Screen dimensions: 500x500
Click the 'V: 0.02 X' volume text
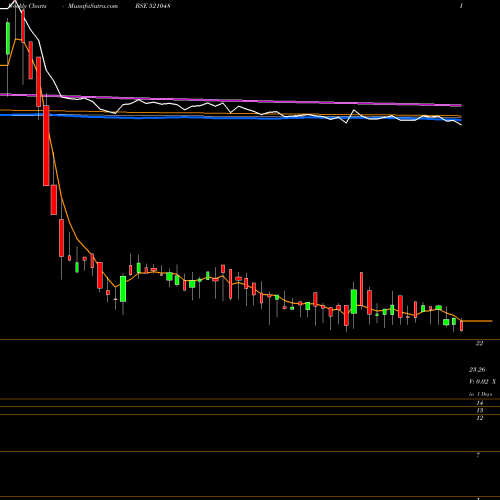(x=482, y=382)
